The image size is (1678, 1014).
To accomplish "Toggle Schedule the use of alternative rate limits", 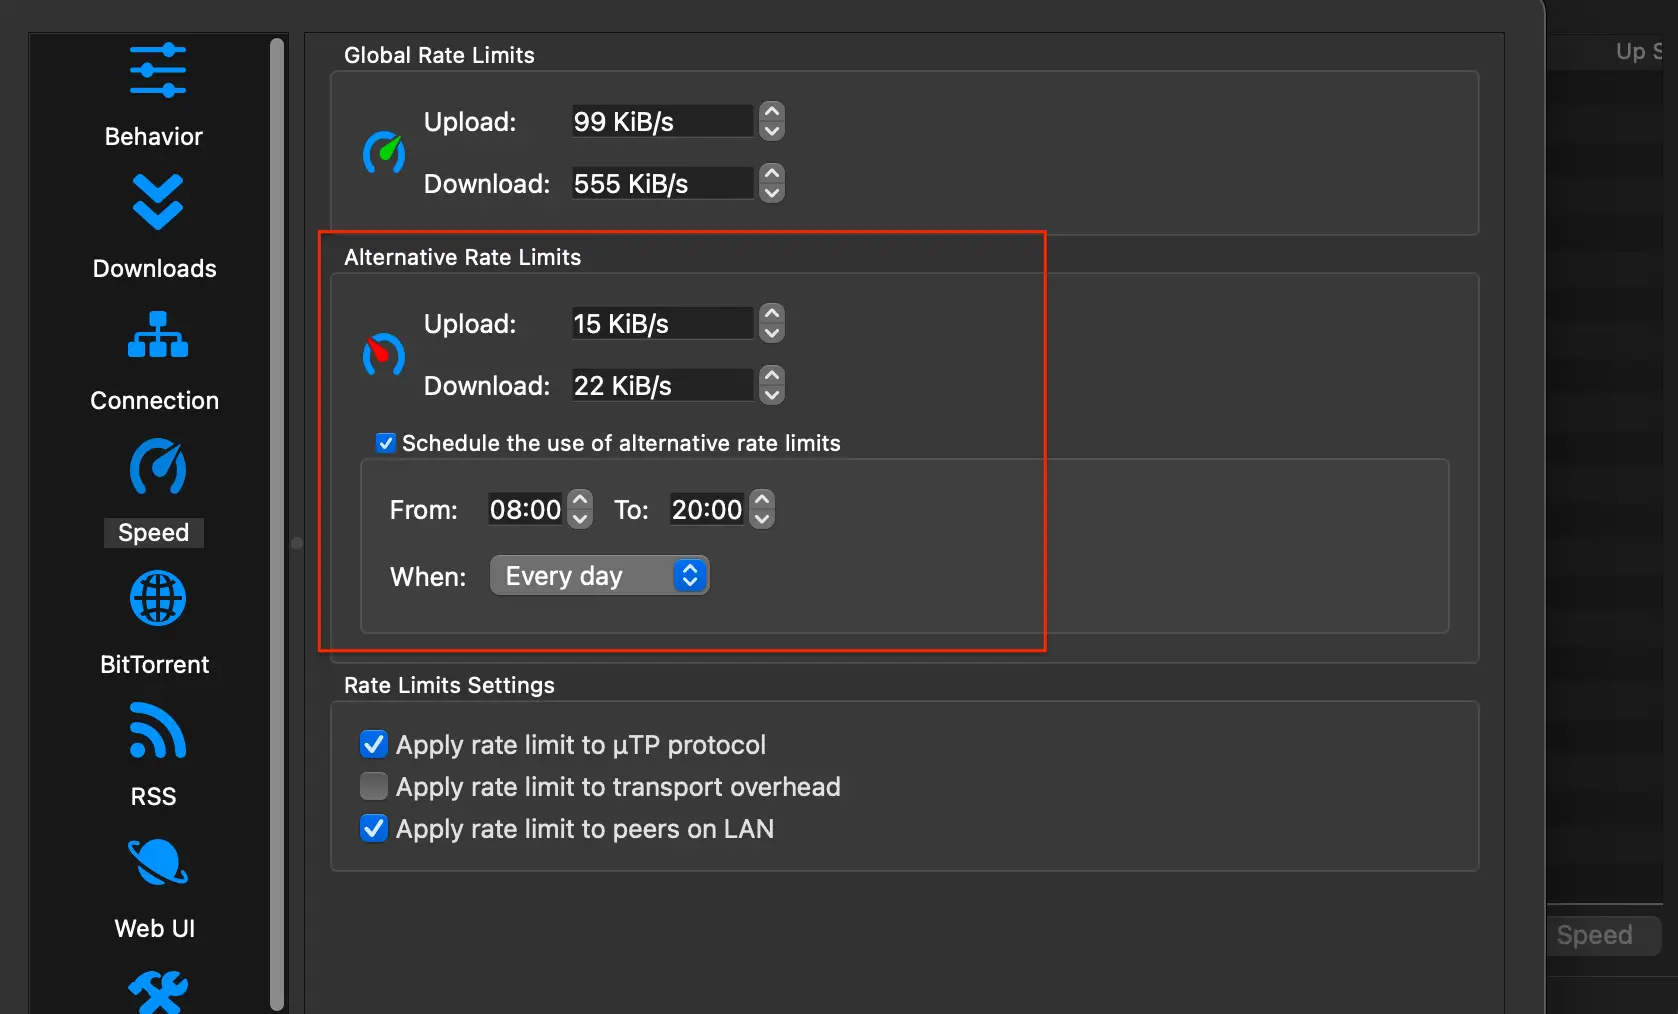I will pos(385,443).
